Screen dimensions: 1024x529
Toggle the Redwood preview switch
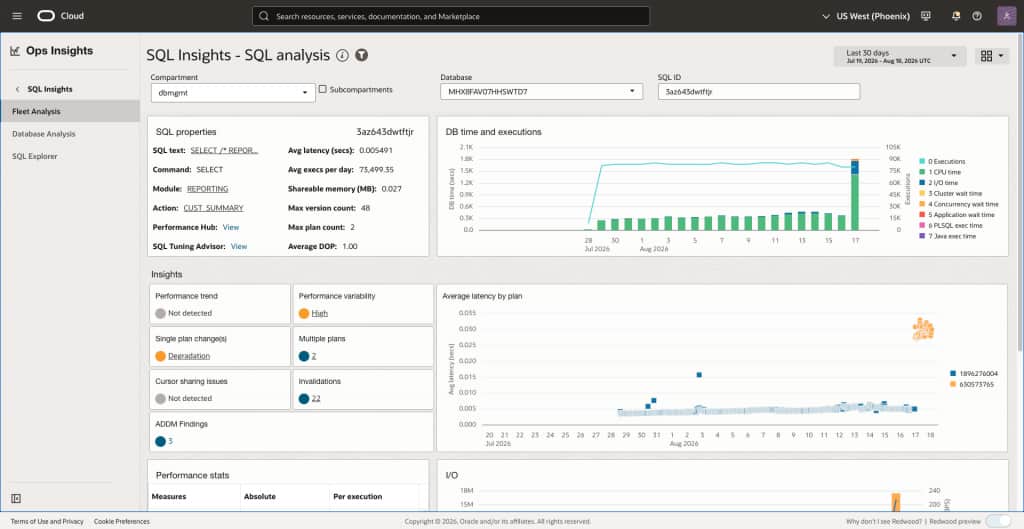pos(997,521)
